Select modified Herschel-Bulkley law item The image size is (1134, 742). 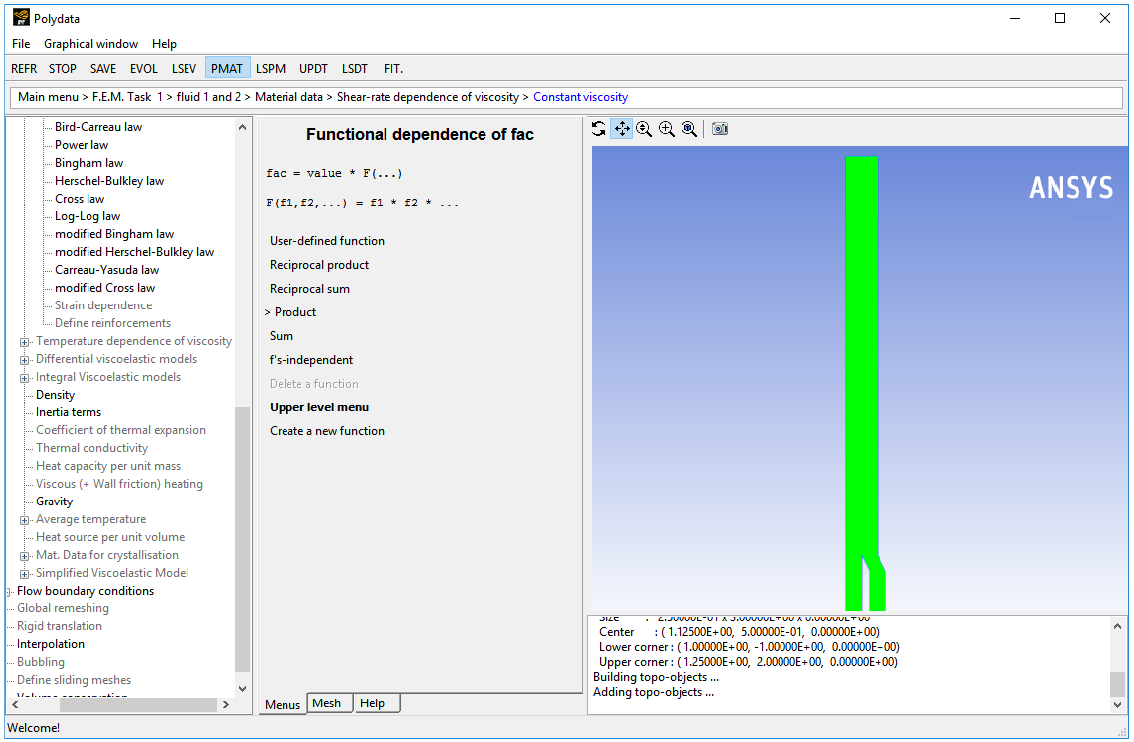click(x=135, y=252)
